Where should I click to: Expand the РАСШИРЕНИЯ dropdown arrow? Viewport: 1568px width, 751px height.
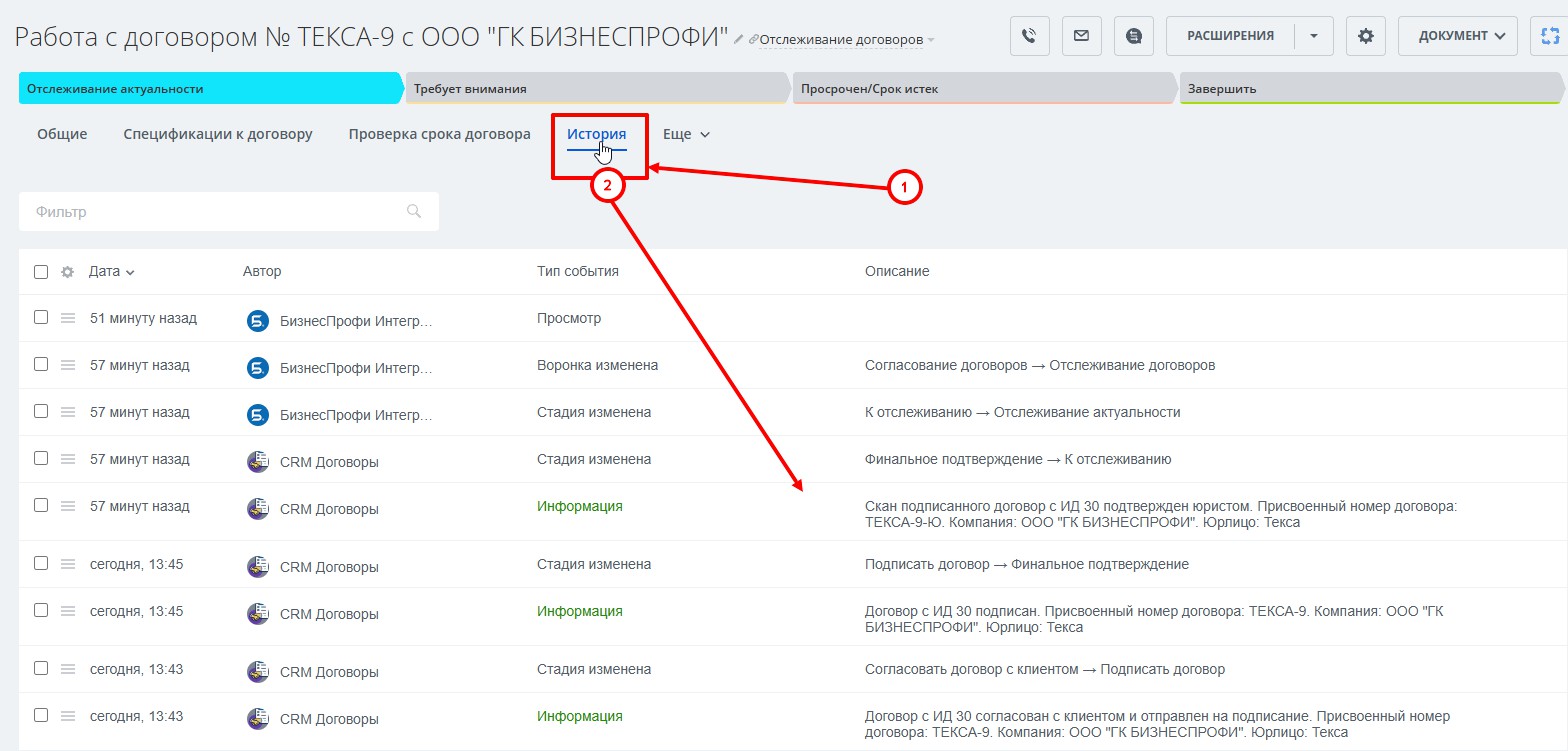coord(1313,36)
